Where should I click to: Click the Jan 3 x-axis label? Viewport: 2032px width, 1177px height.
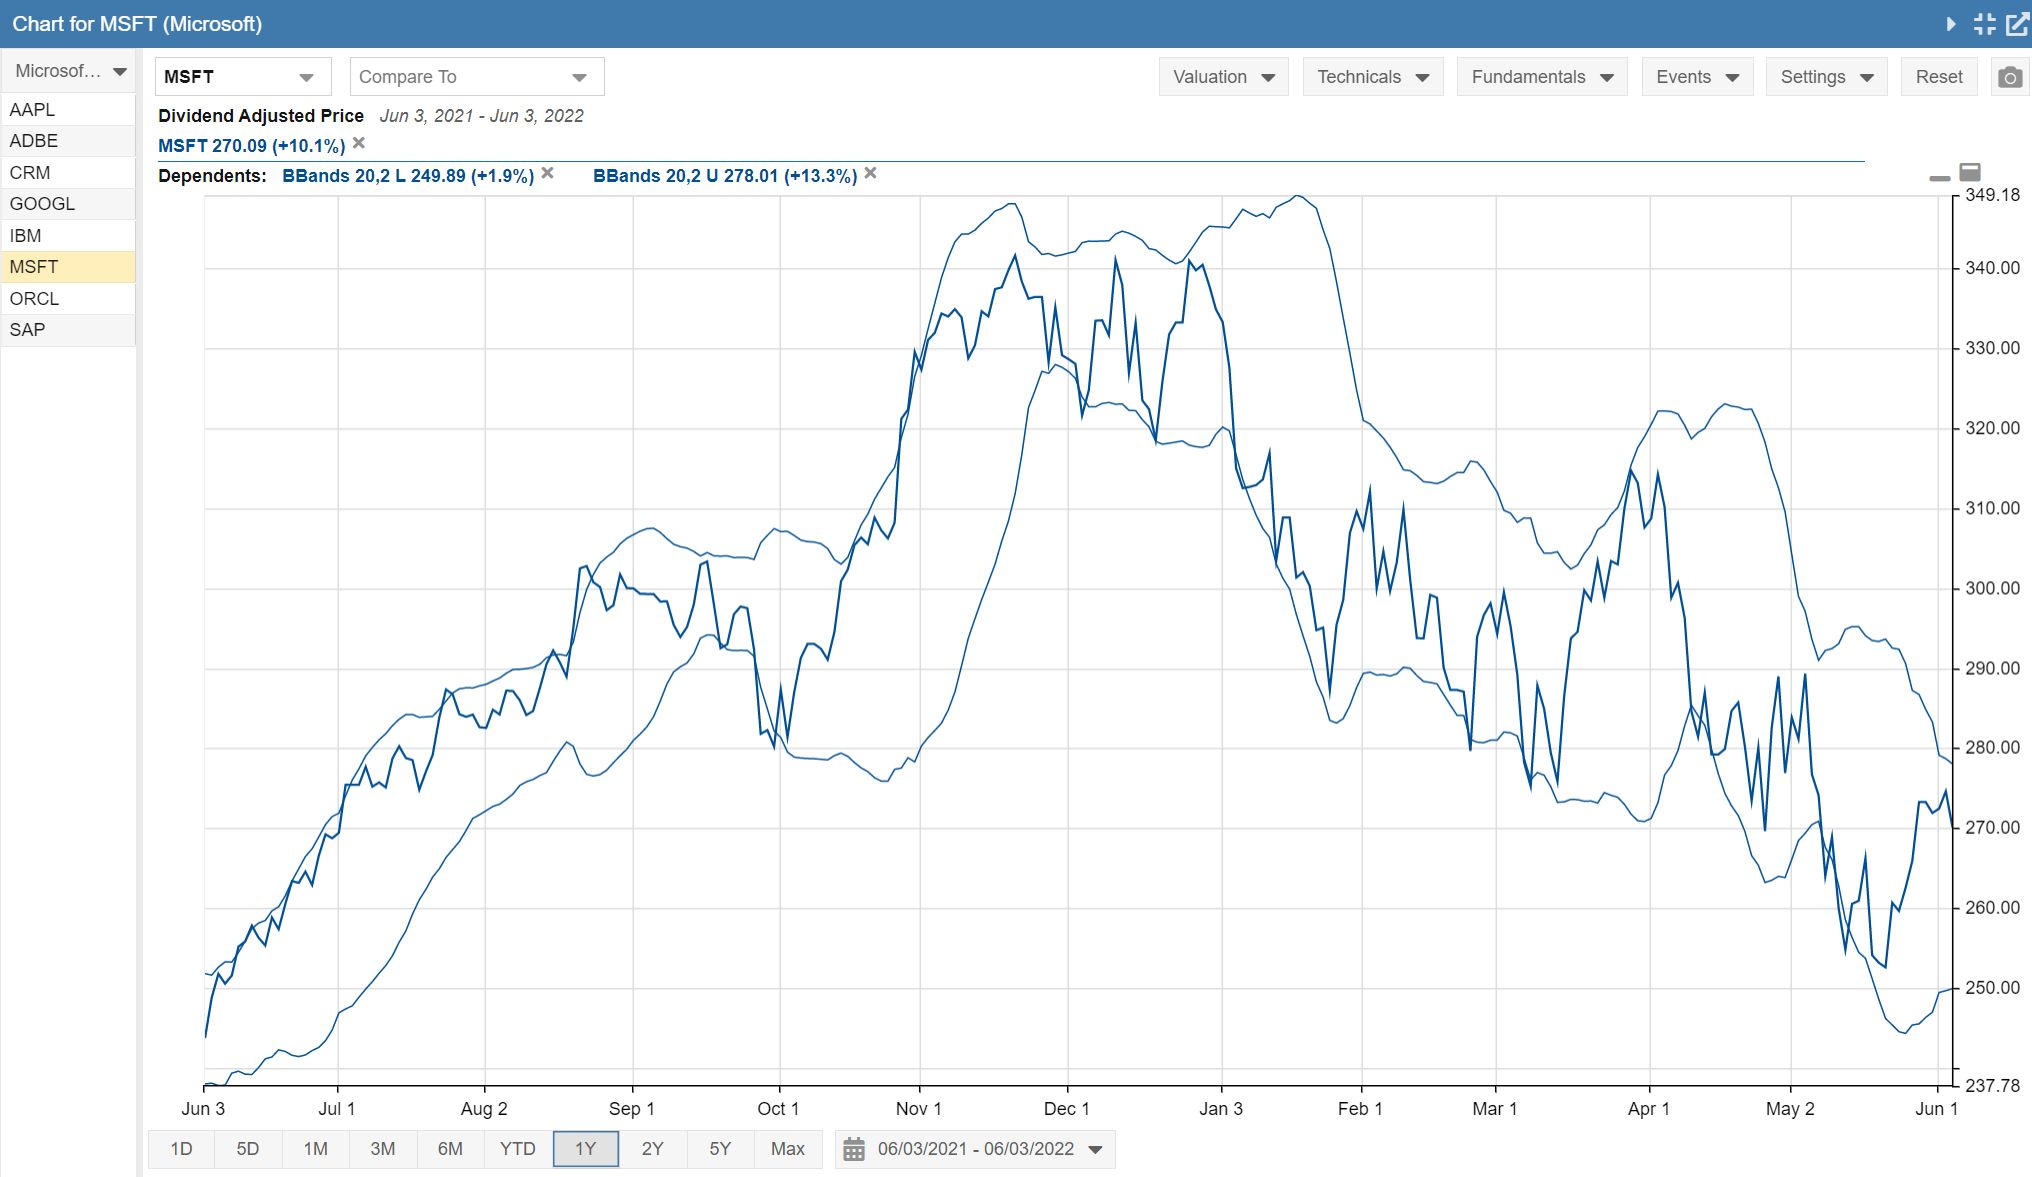click(x=1221, y=1109)
